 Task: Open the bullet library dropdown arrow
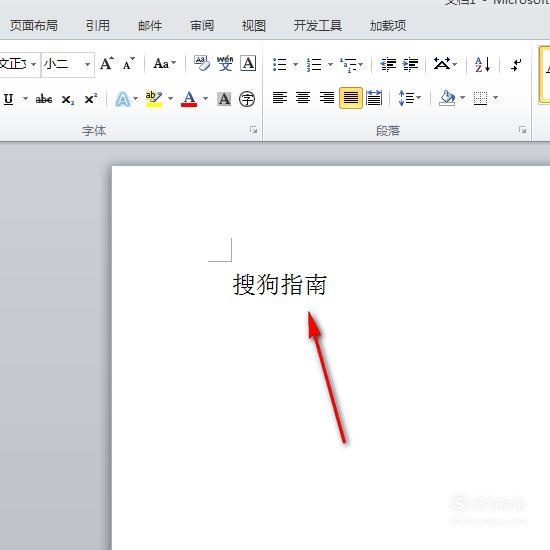[295, 65]
